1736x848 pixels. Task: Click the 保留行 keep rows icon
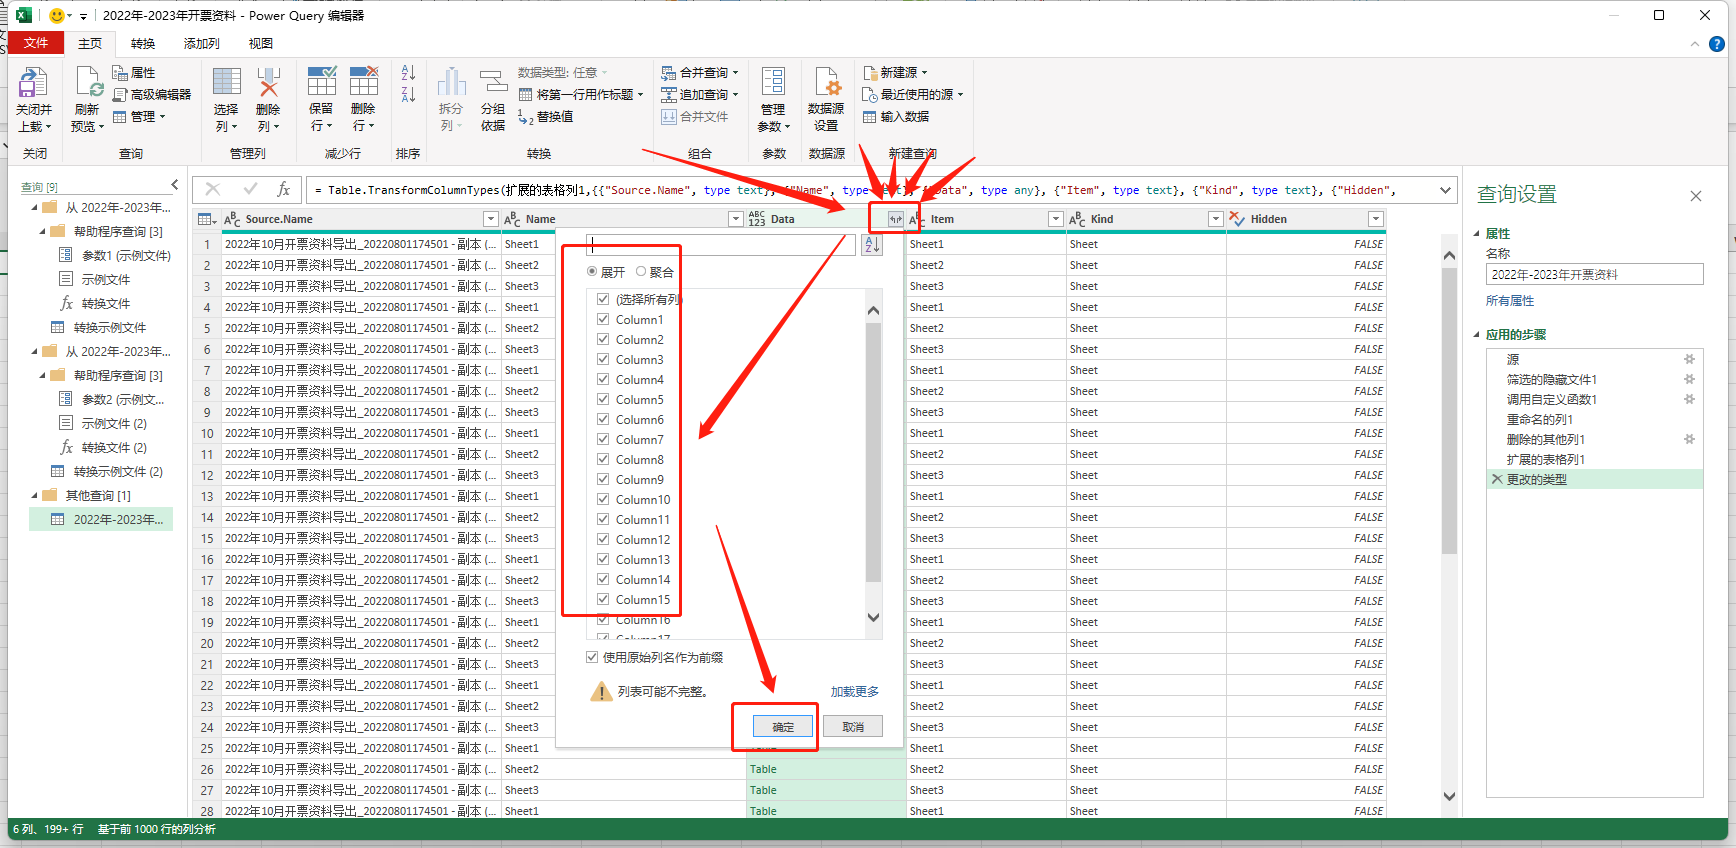tap(321, 83)
